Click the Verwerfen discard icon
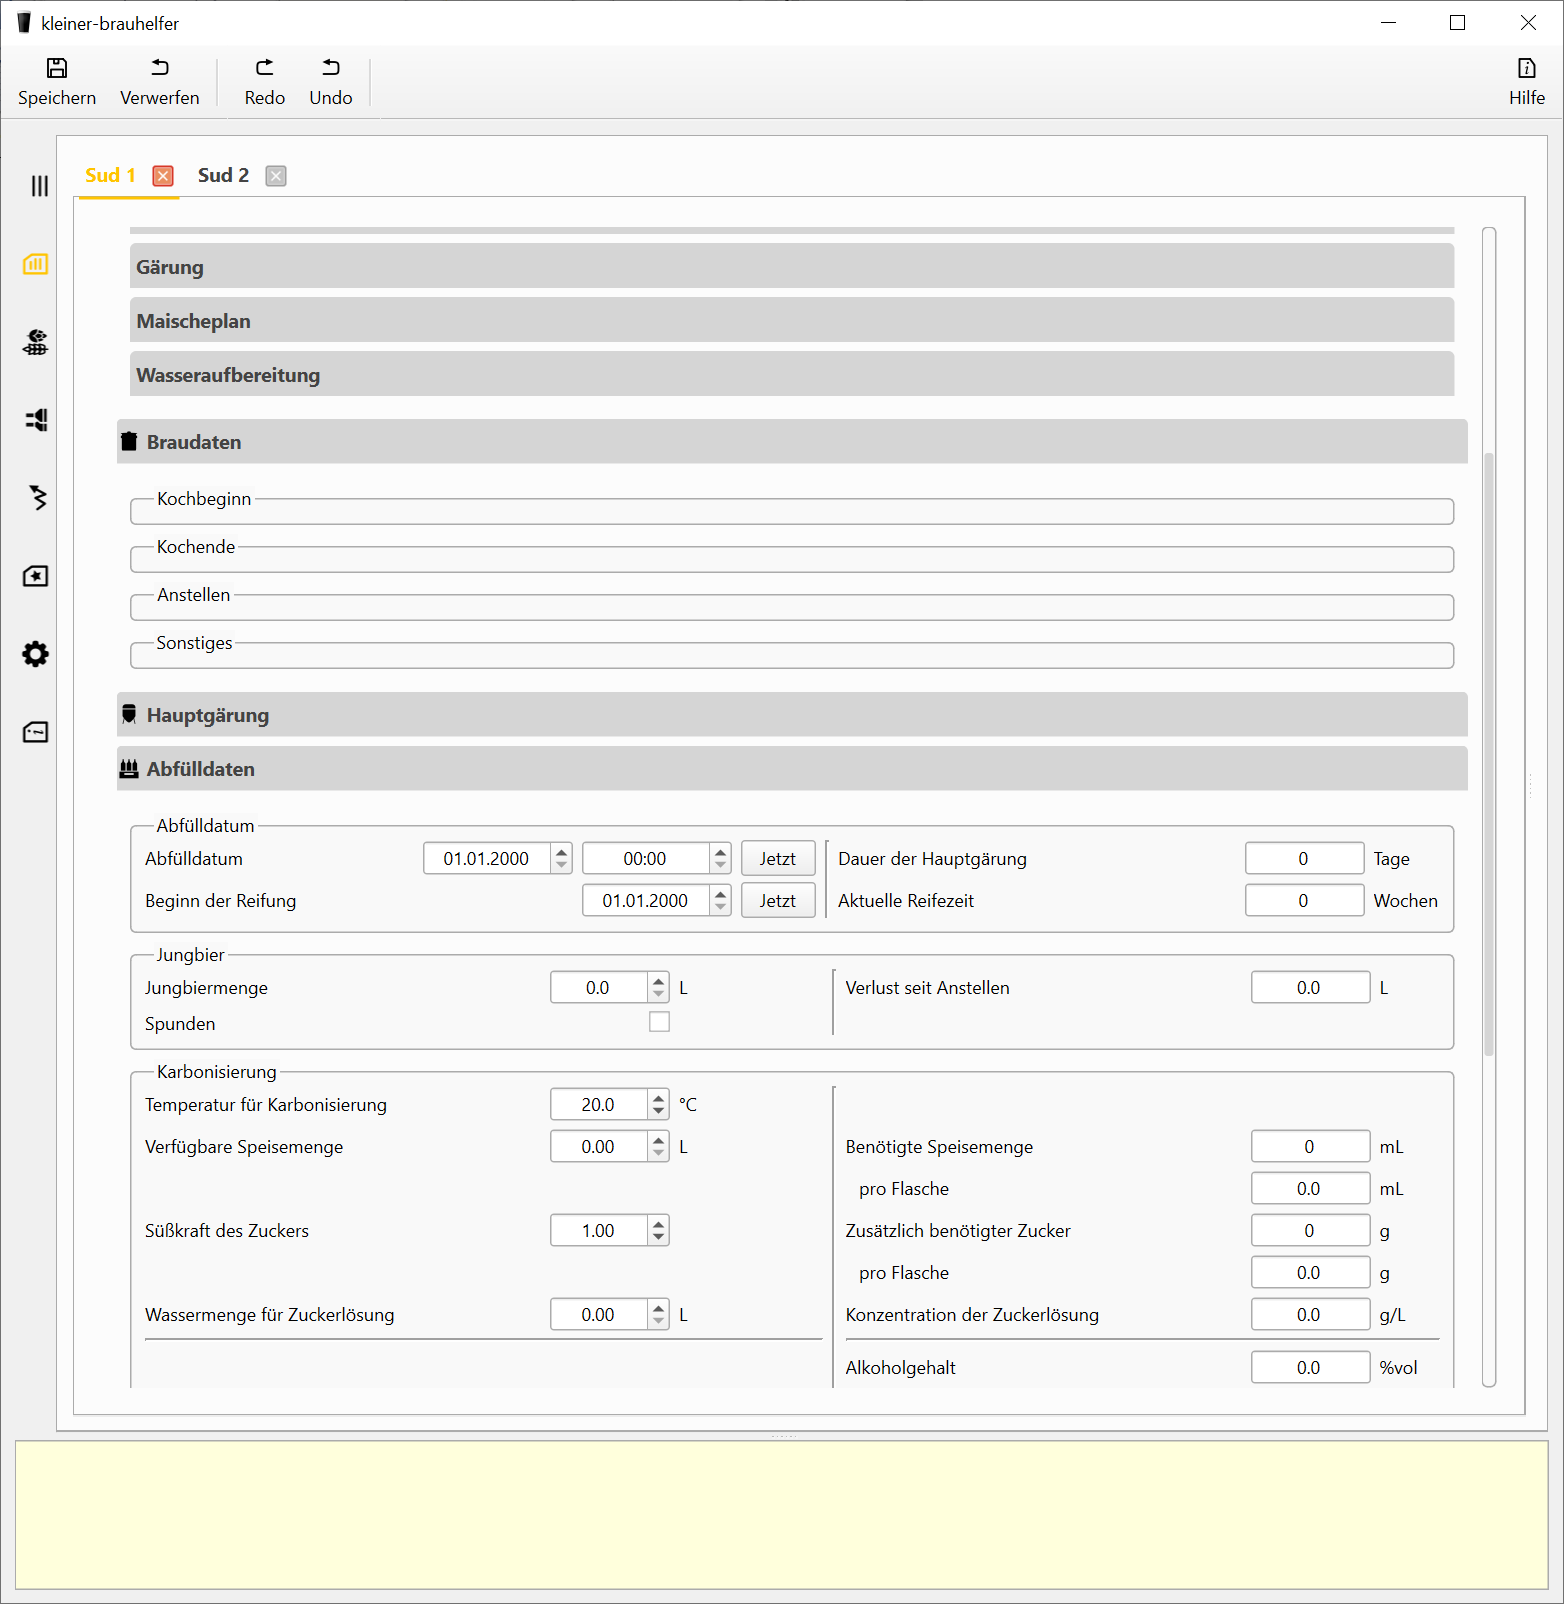 point(160,68)
